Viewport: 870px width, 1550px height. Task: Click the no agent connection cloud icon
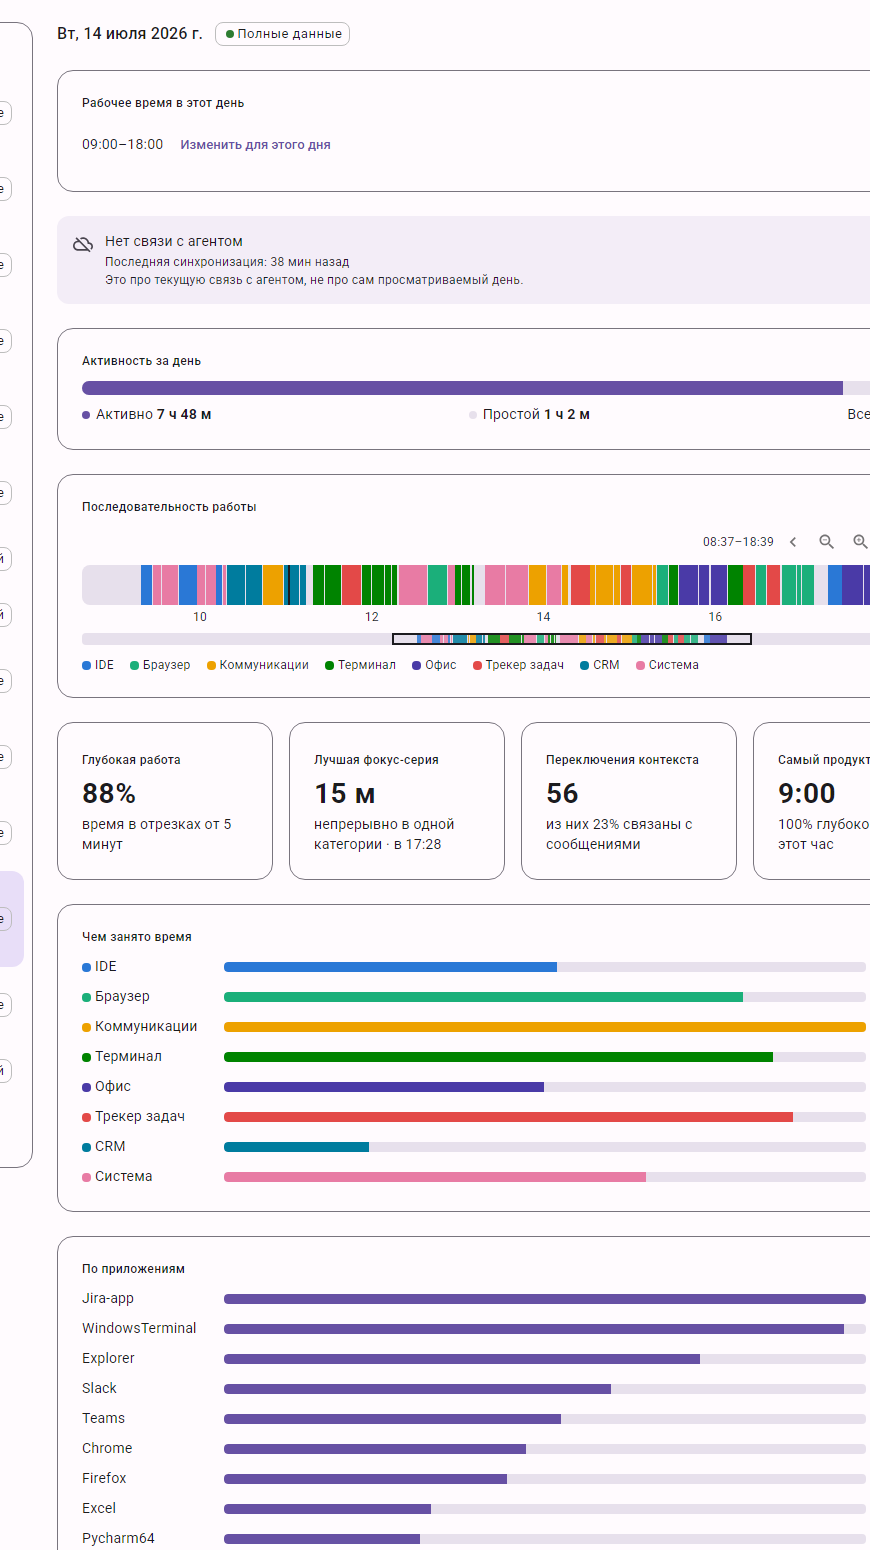click(x=83, y=244)
